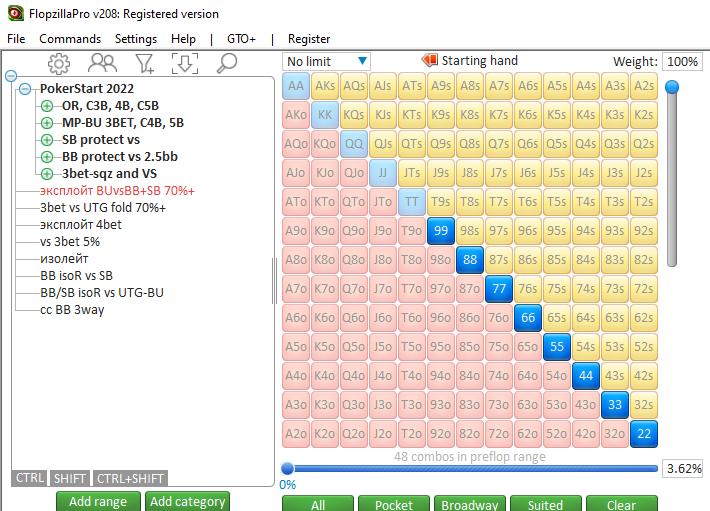Open the gear settings icon above range tree
The width and height of the screenshot is (710, 511).
click(x=59, y=63)
